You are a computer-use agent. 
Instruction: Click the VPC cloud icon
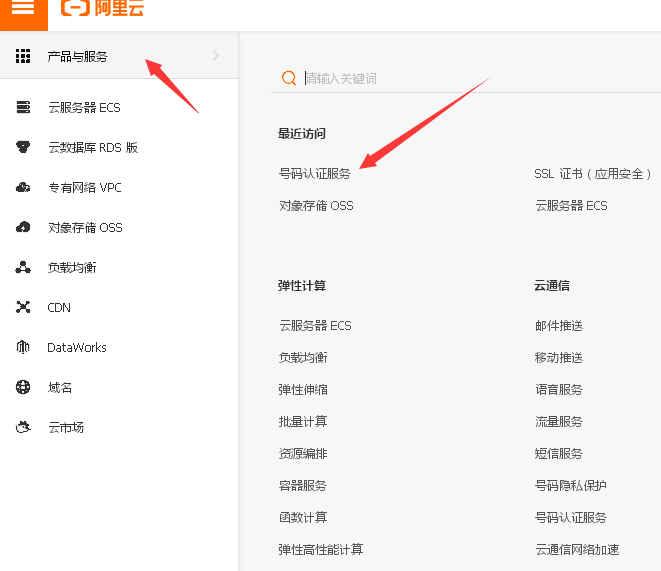coord(23,187)
